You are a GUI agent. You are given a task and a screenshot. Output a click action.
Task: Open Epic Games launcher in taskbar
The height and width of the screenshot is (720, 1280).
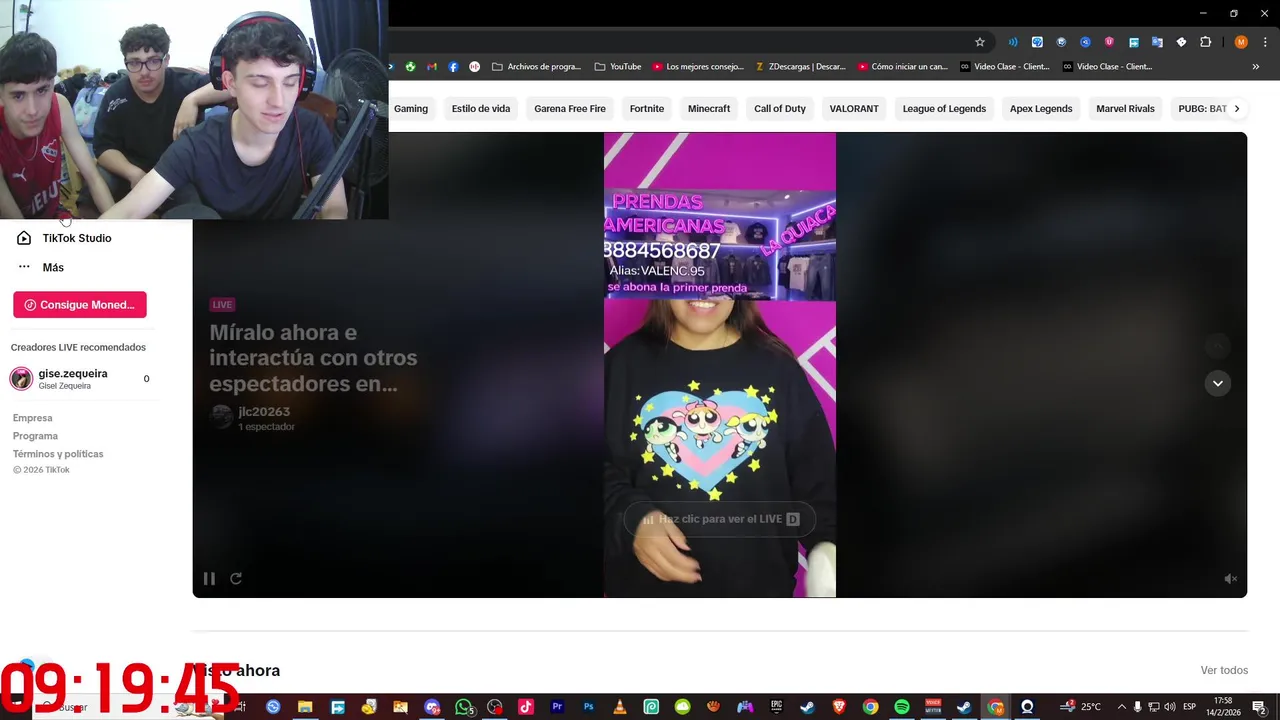pyautogui.click(x=776, y=707)
